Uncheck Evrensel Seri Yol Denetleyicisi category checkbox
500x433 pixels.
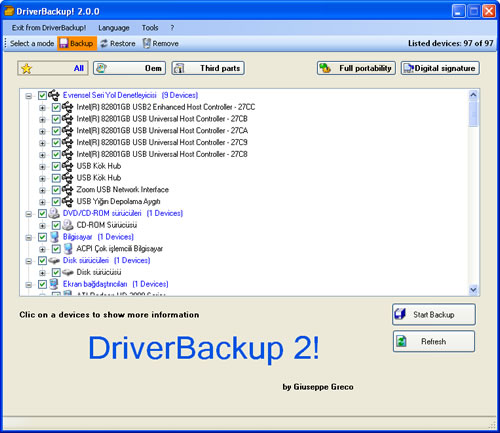pyautogui.click(x=42, y=96)
